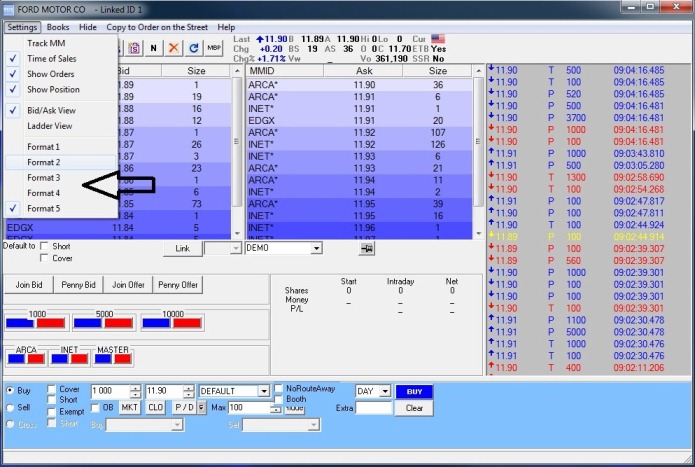This screenshot has width=695, height=467.
Task: Click Copy to Order on the Street
Action: (x=157, y=27)
